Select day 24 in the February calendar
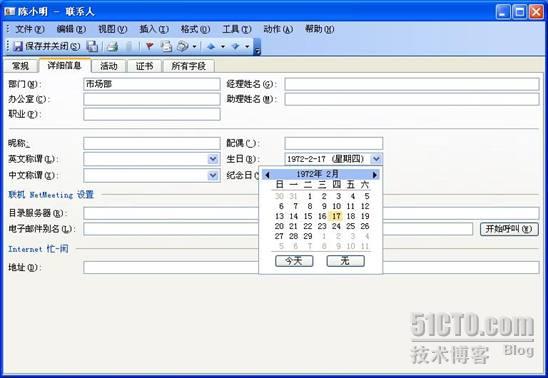The height and width of the screenshot is (378, 548). coord(336,226)
